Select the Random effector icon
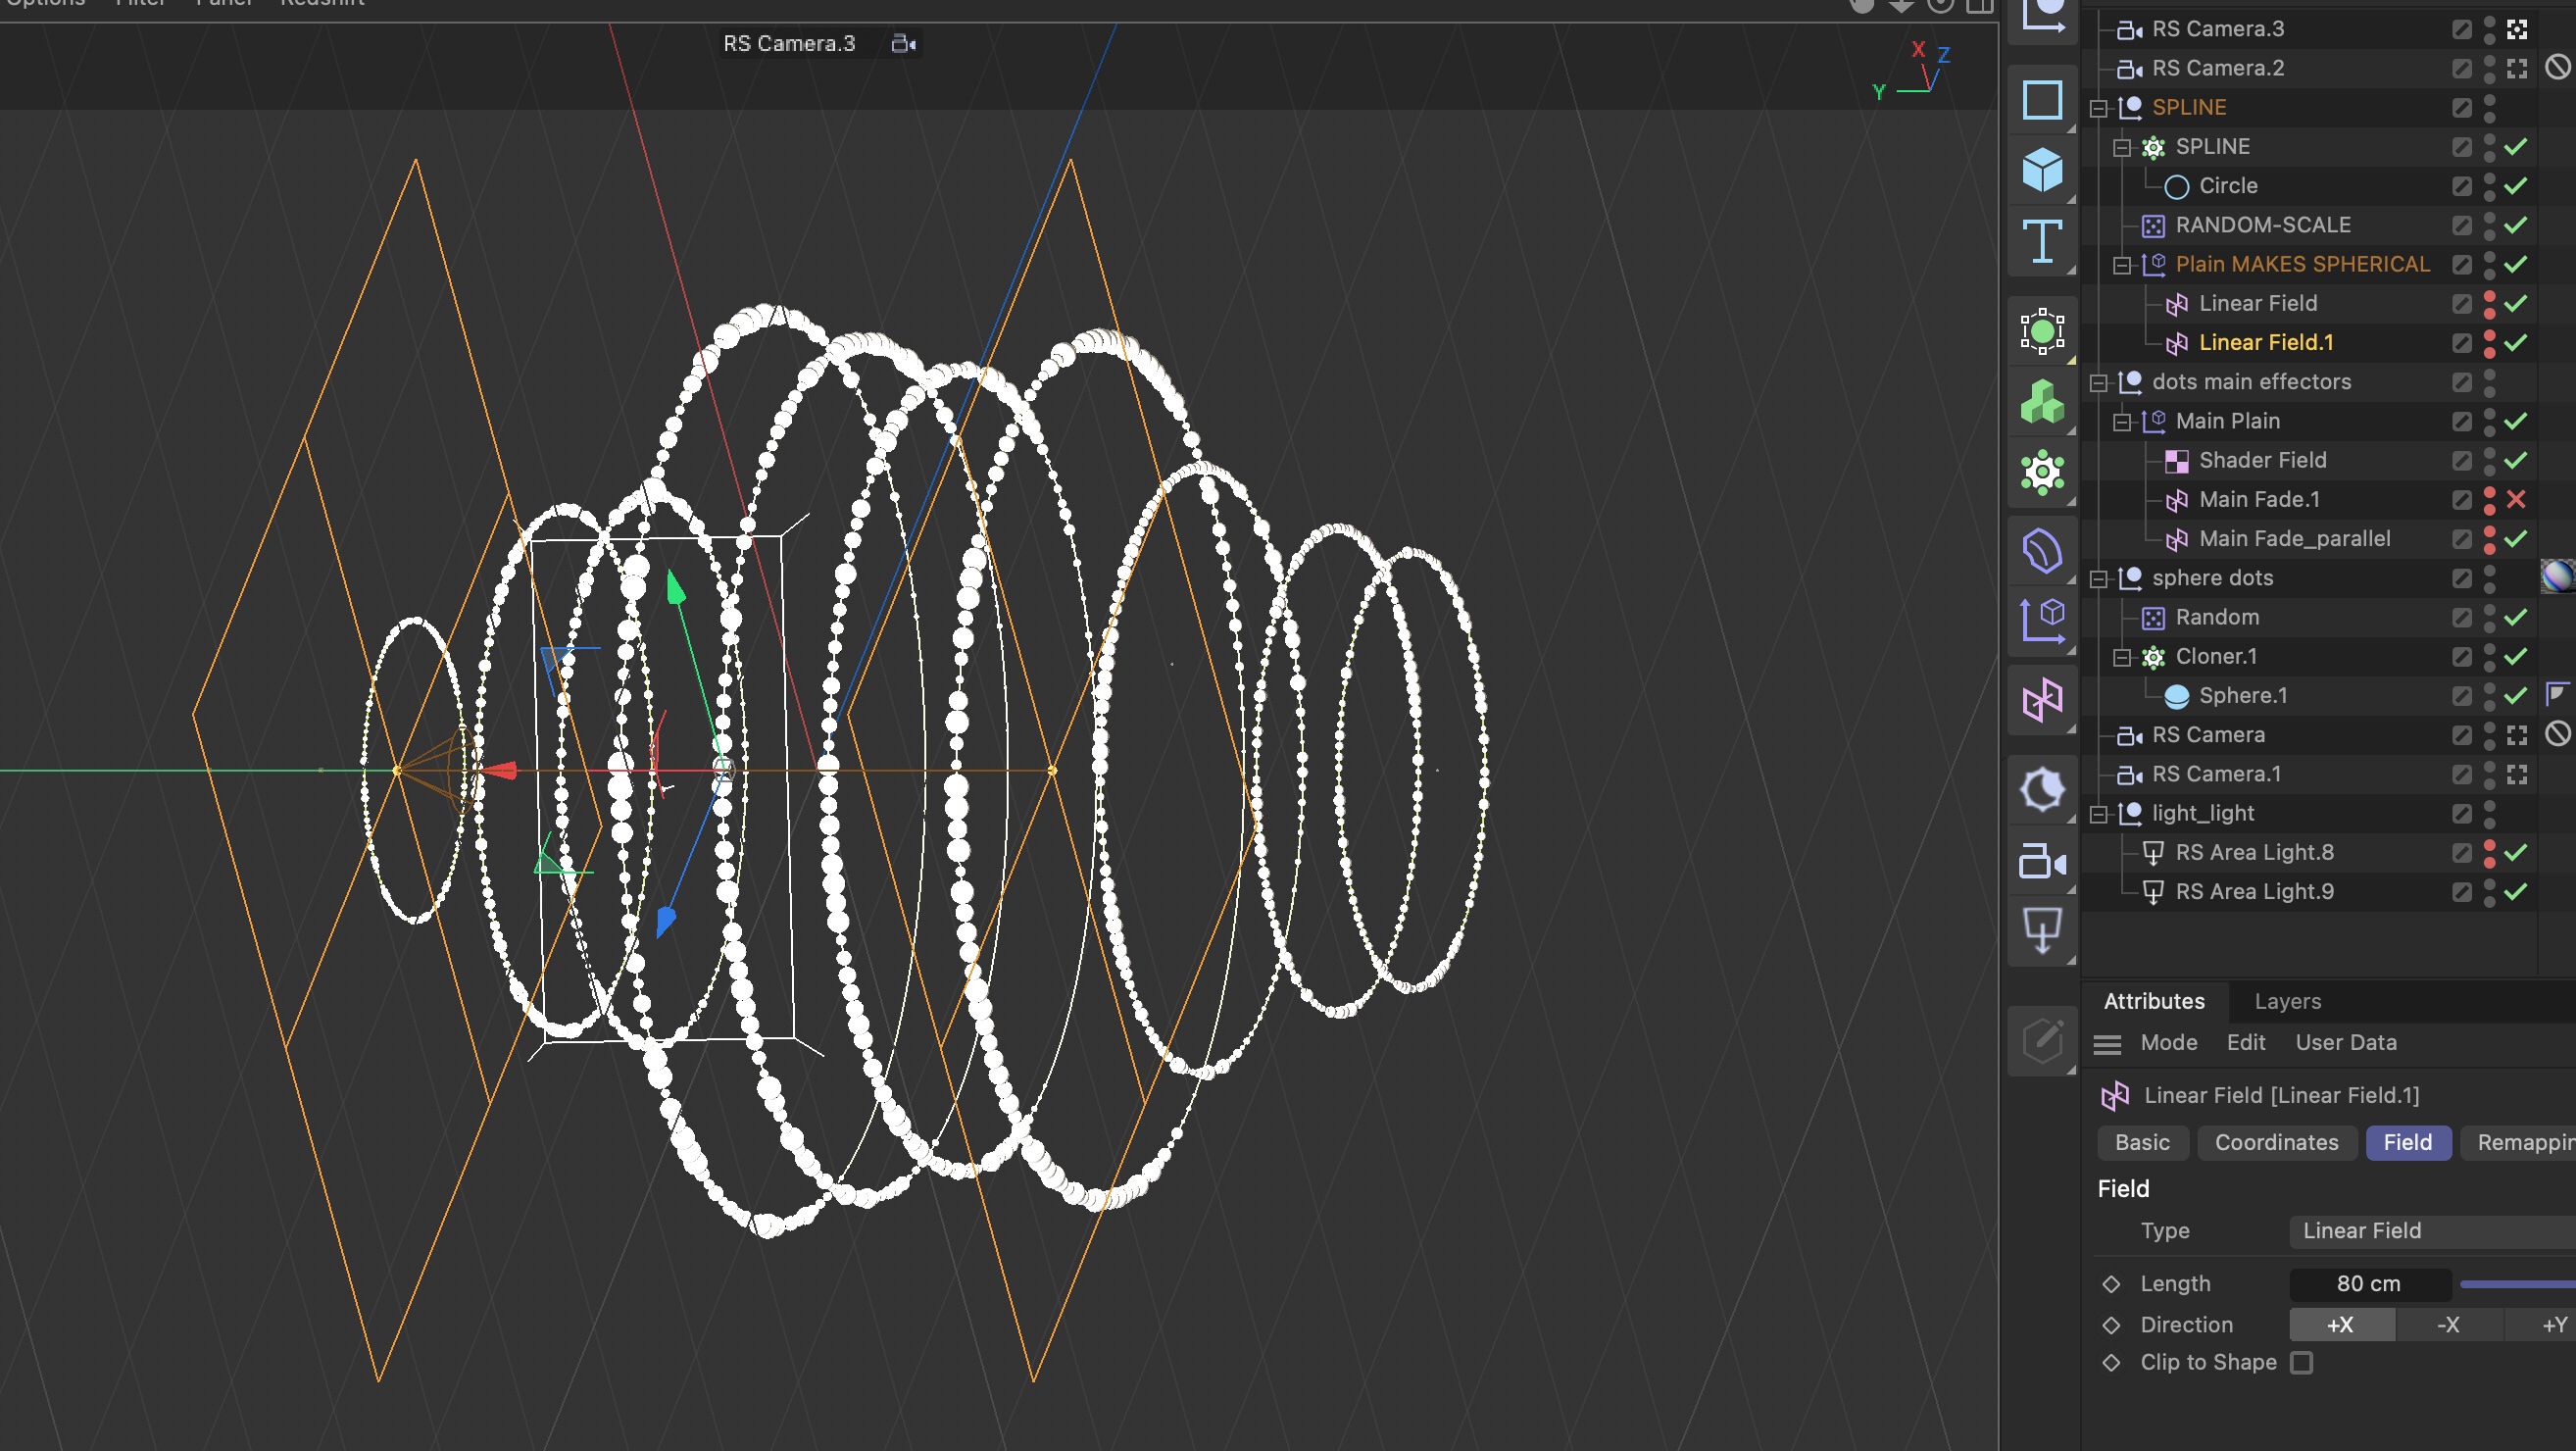Screen dimensions: 2576x1451 coord(2154,618)
